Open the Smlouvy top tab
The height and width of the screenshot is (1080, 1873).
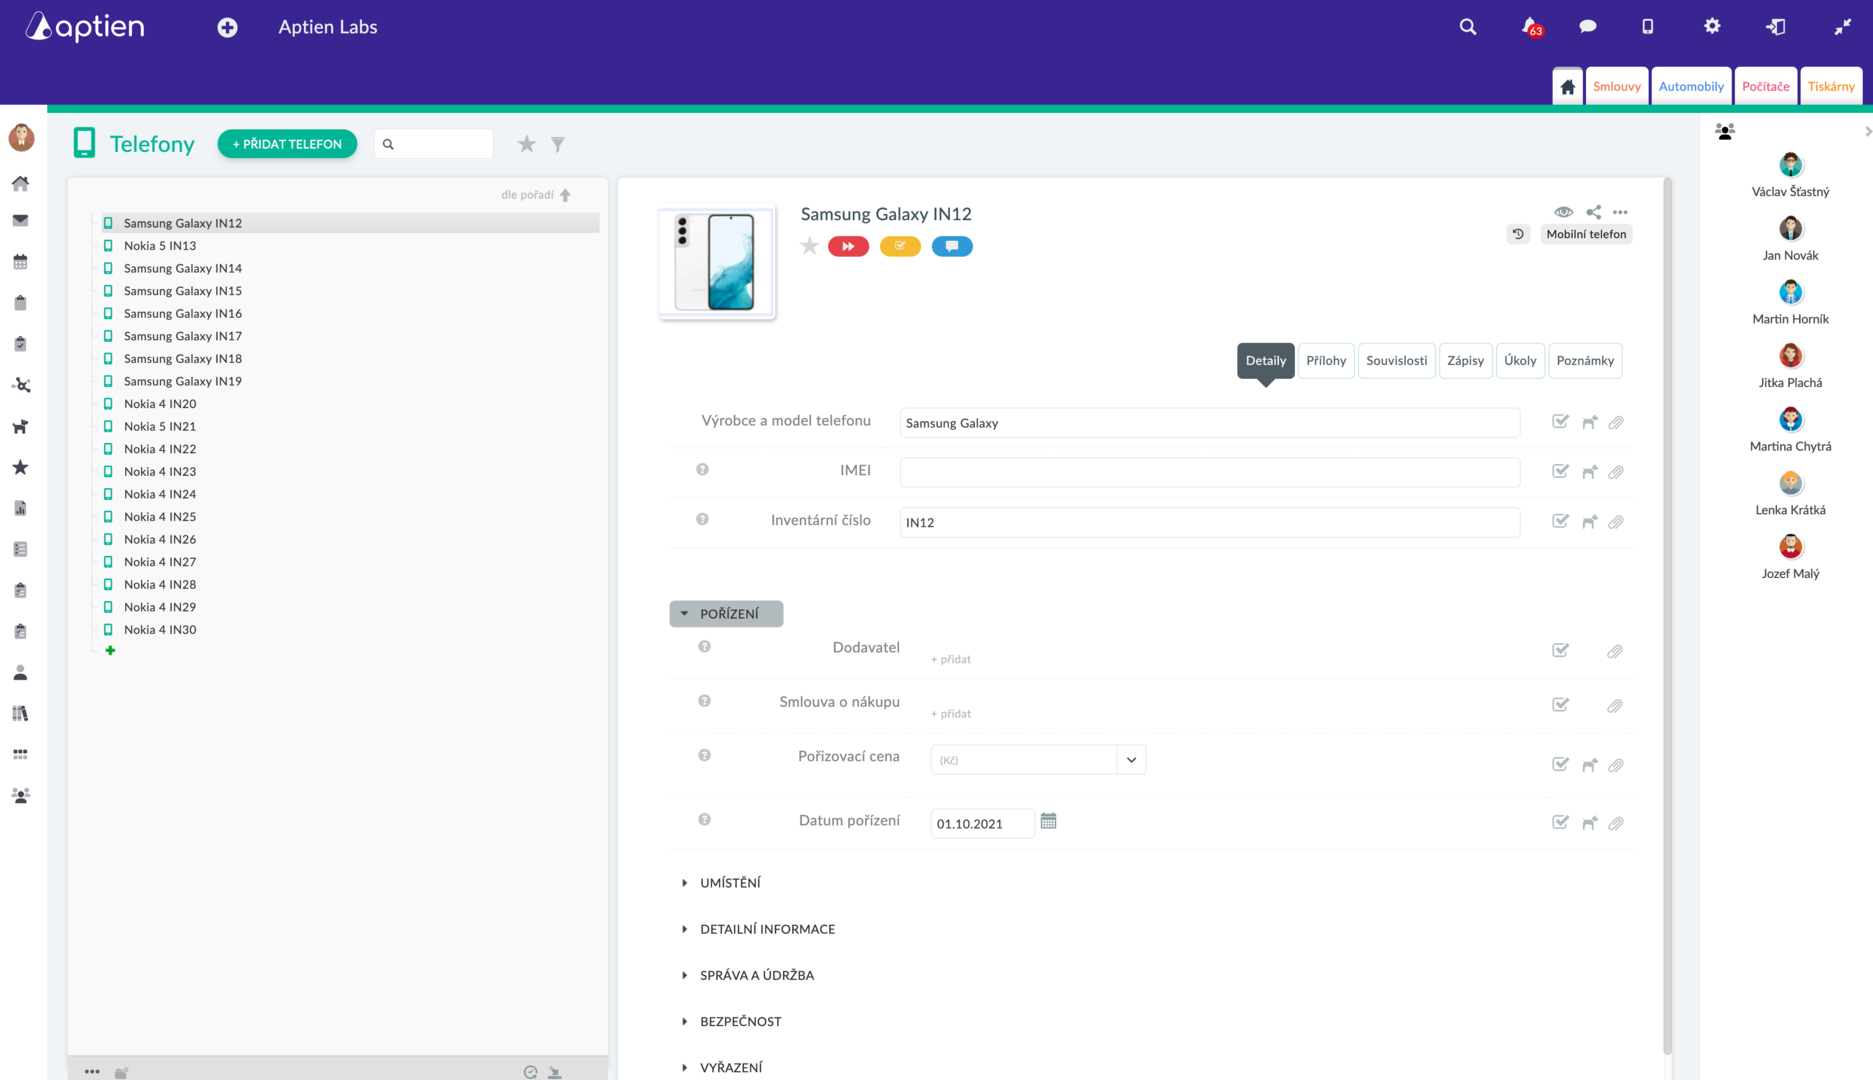(1616, 87)
